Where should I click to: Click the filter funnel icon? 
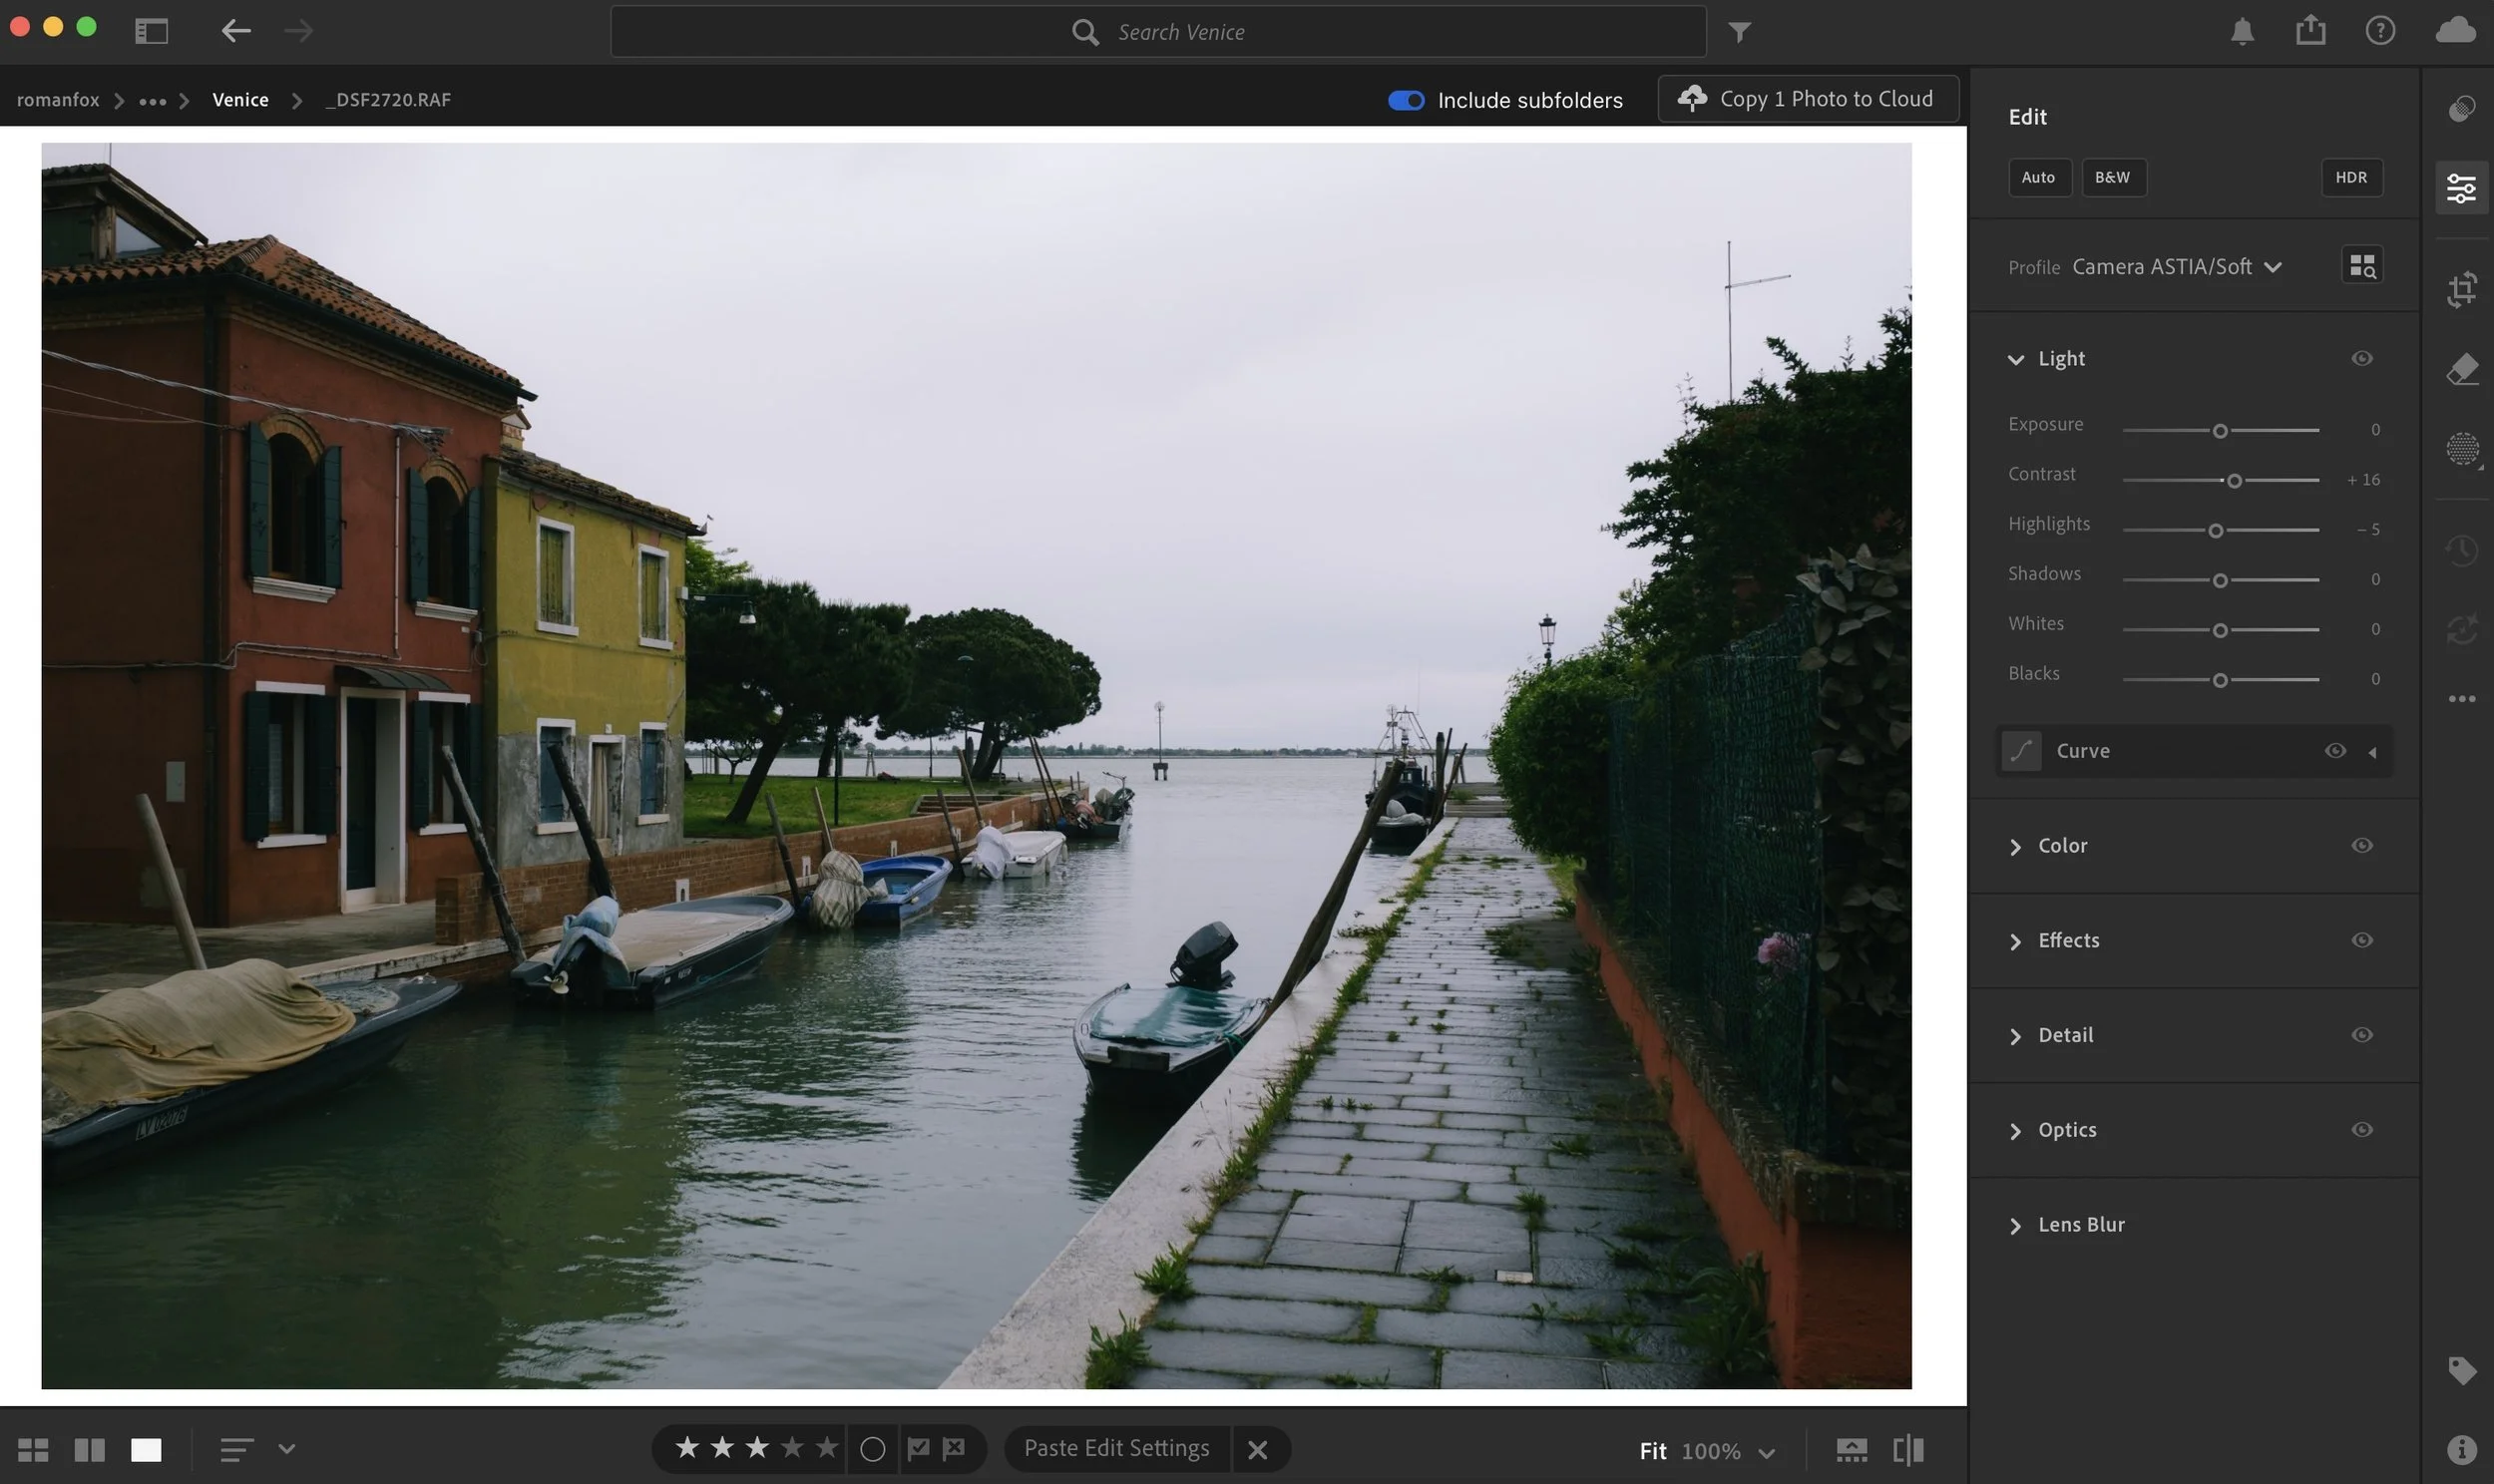click(1739, 32)
